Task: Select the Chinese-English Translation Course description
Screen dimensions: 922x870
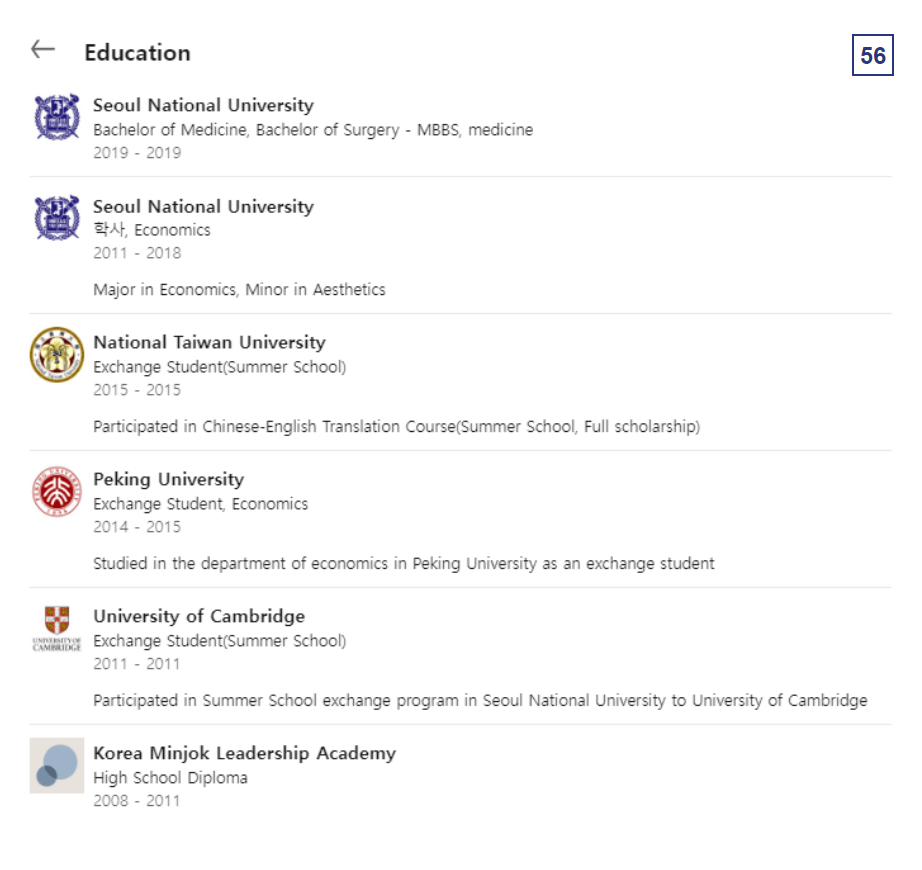Action: 397,427
